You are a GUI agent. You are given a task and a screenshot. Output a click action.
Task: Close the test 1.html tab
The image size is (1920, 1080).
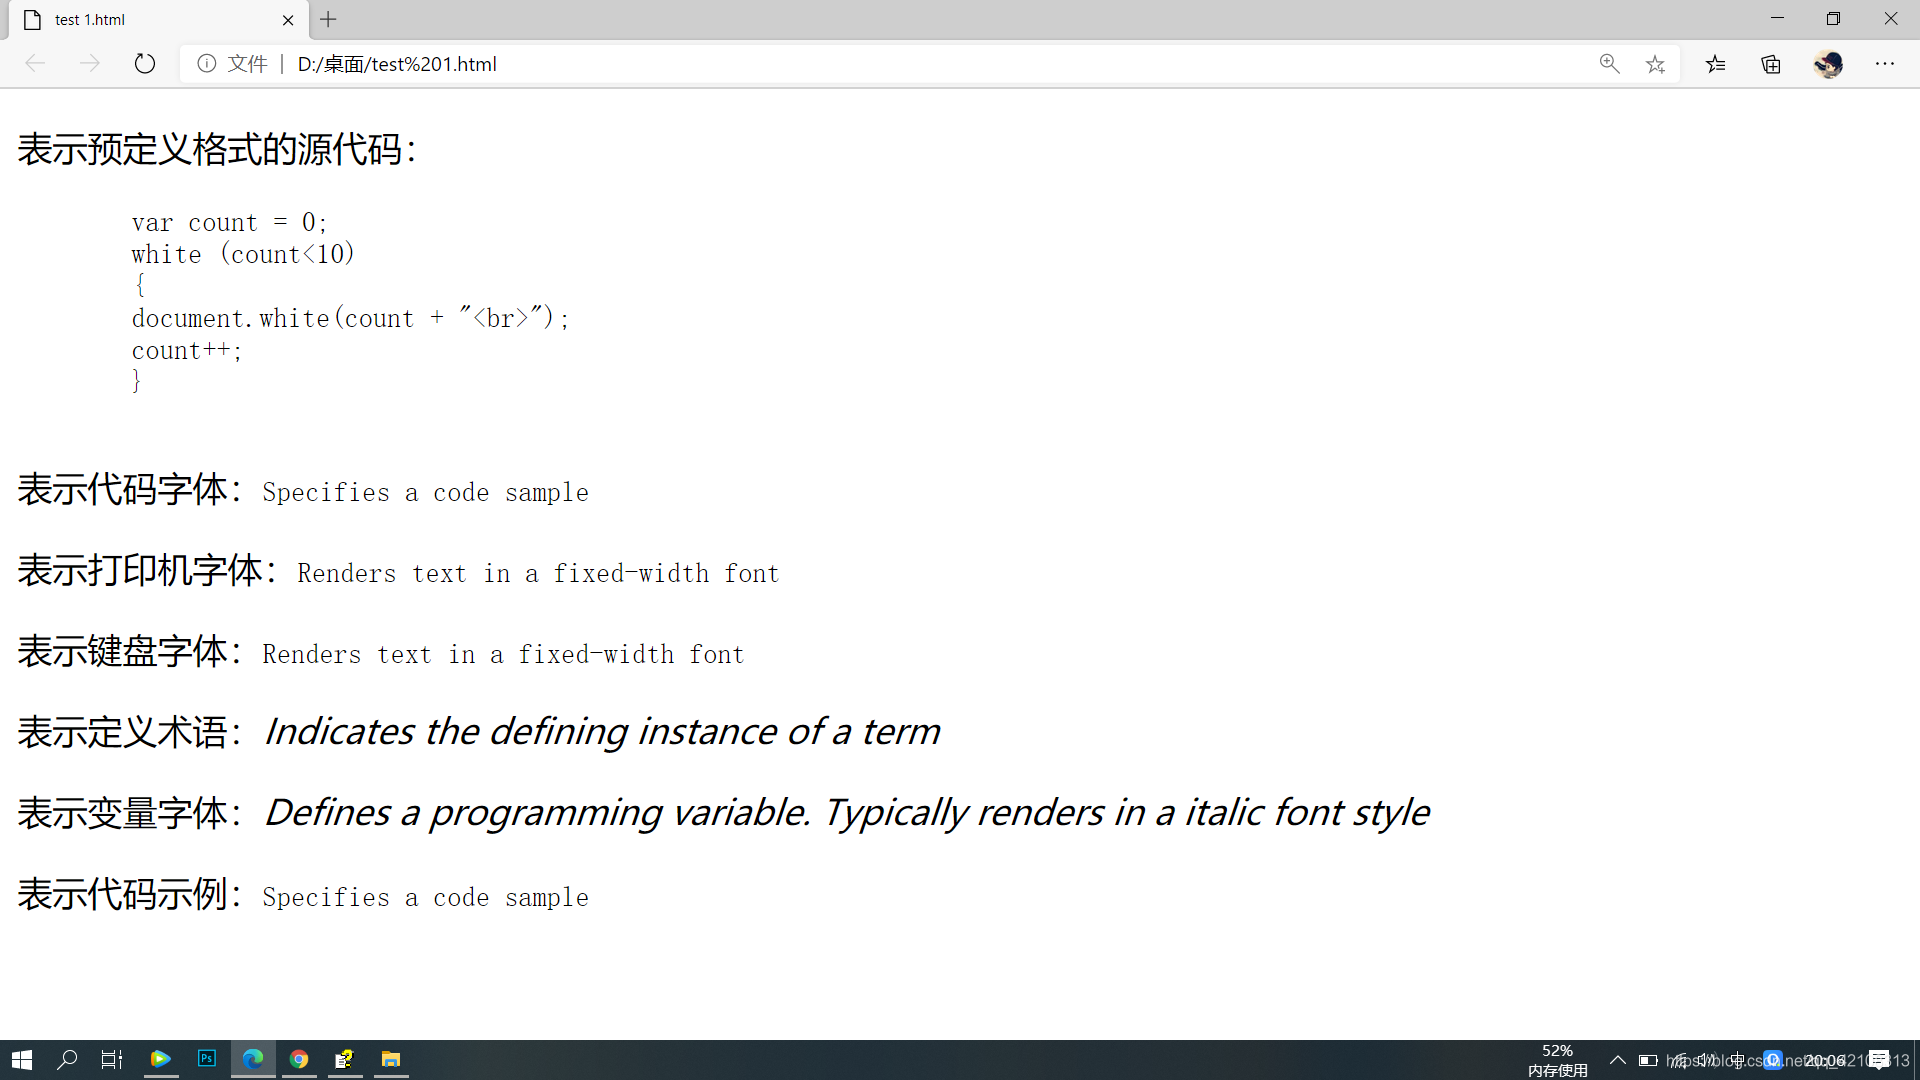click(288, 20)
